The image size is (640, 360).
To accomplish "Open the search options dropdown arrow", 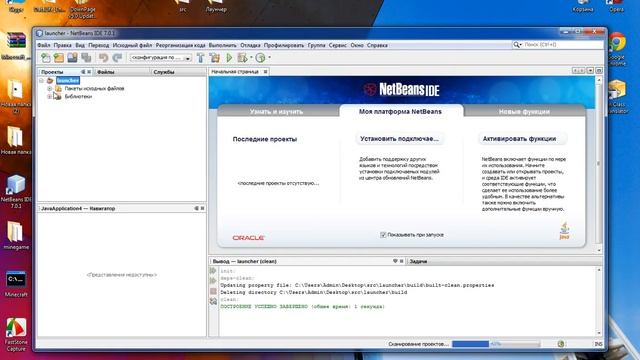I will click(521, 44).
